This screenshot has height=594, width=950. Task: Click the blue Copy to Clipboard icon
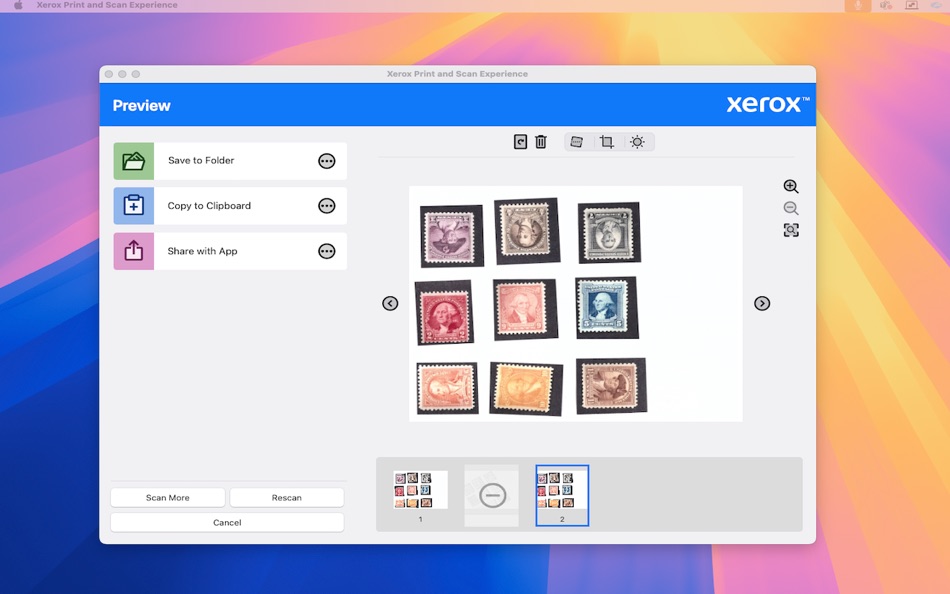pyautogui.click(x=134, y=206)
